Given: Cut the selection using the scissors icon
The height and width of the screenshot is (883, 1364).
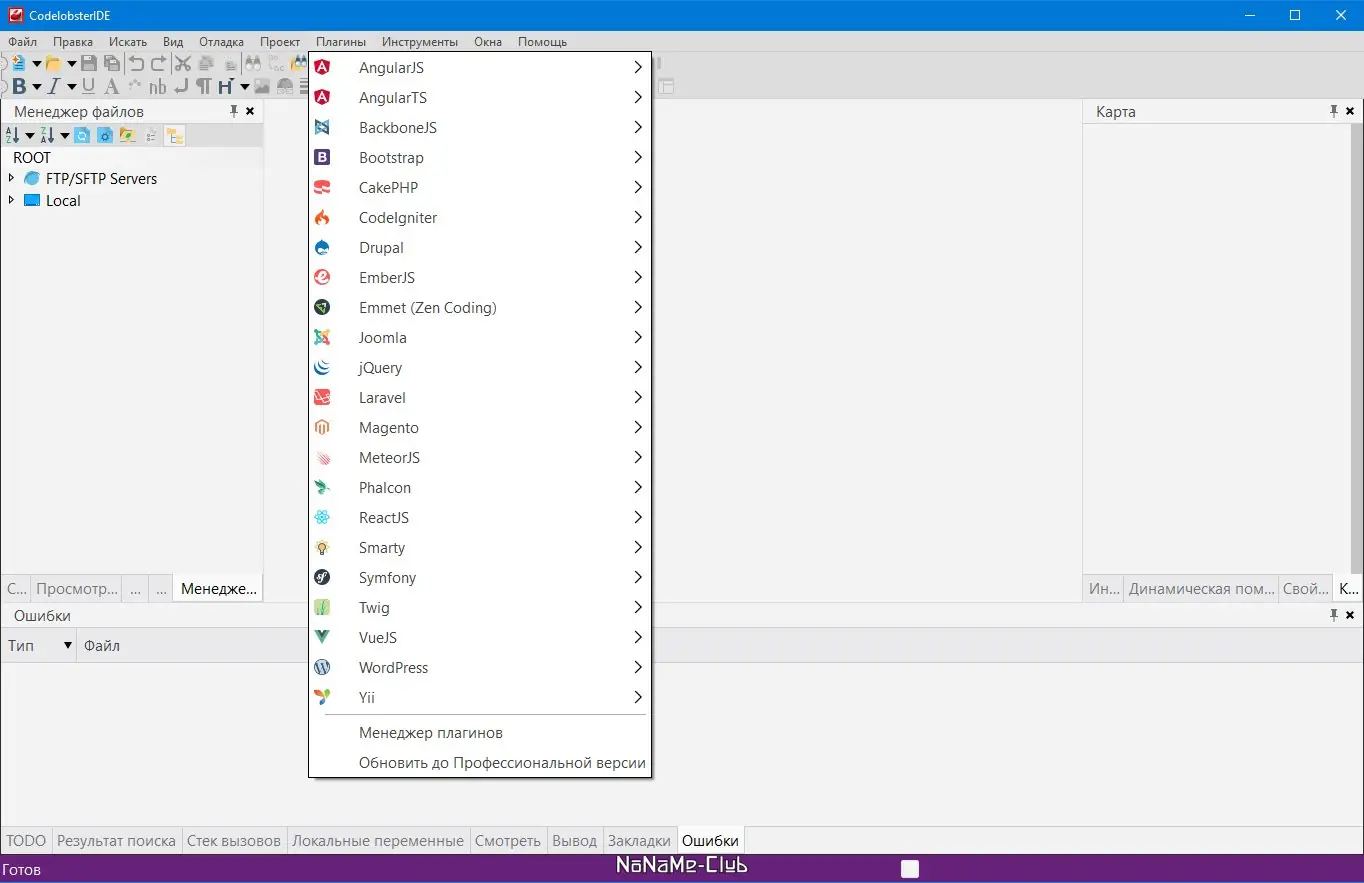Looking at the screenshot, I should coord(183,64).
